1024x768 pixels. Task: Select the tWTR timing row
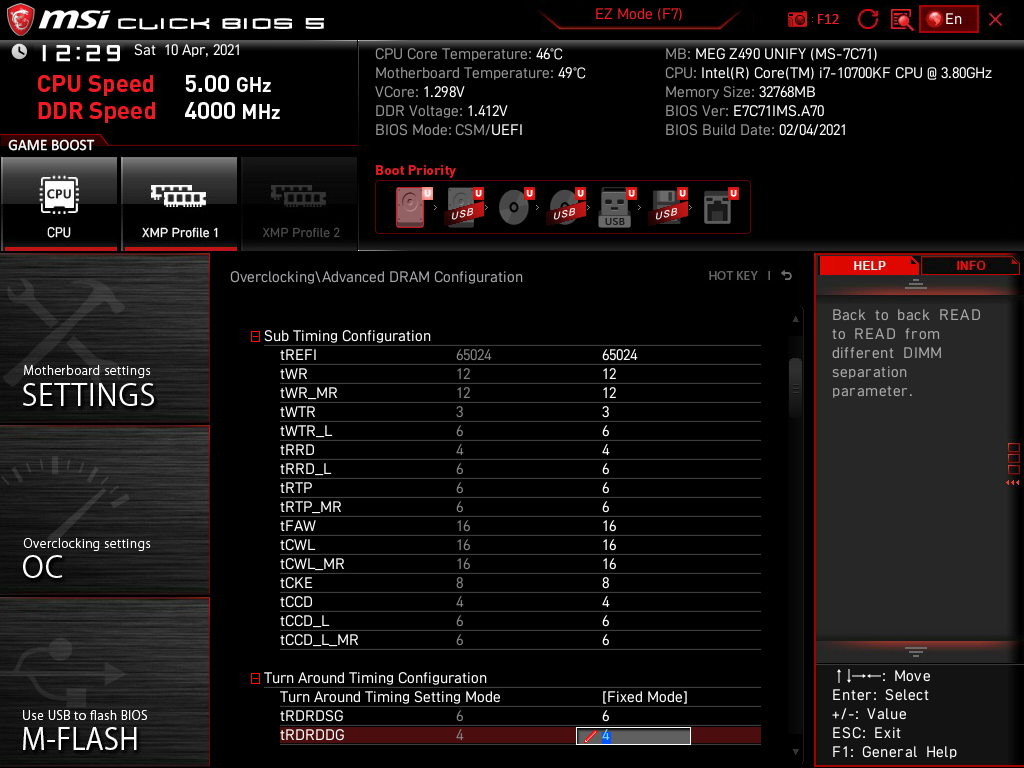[520, 412]
